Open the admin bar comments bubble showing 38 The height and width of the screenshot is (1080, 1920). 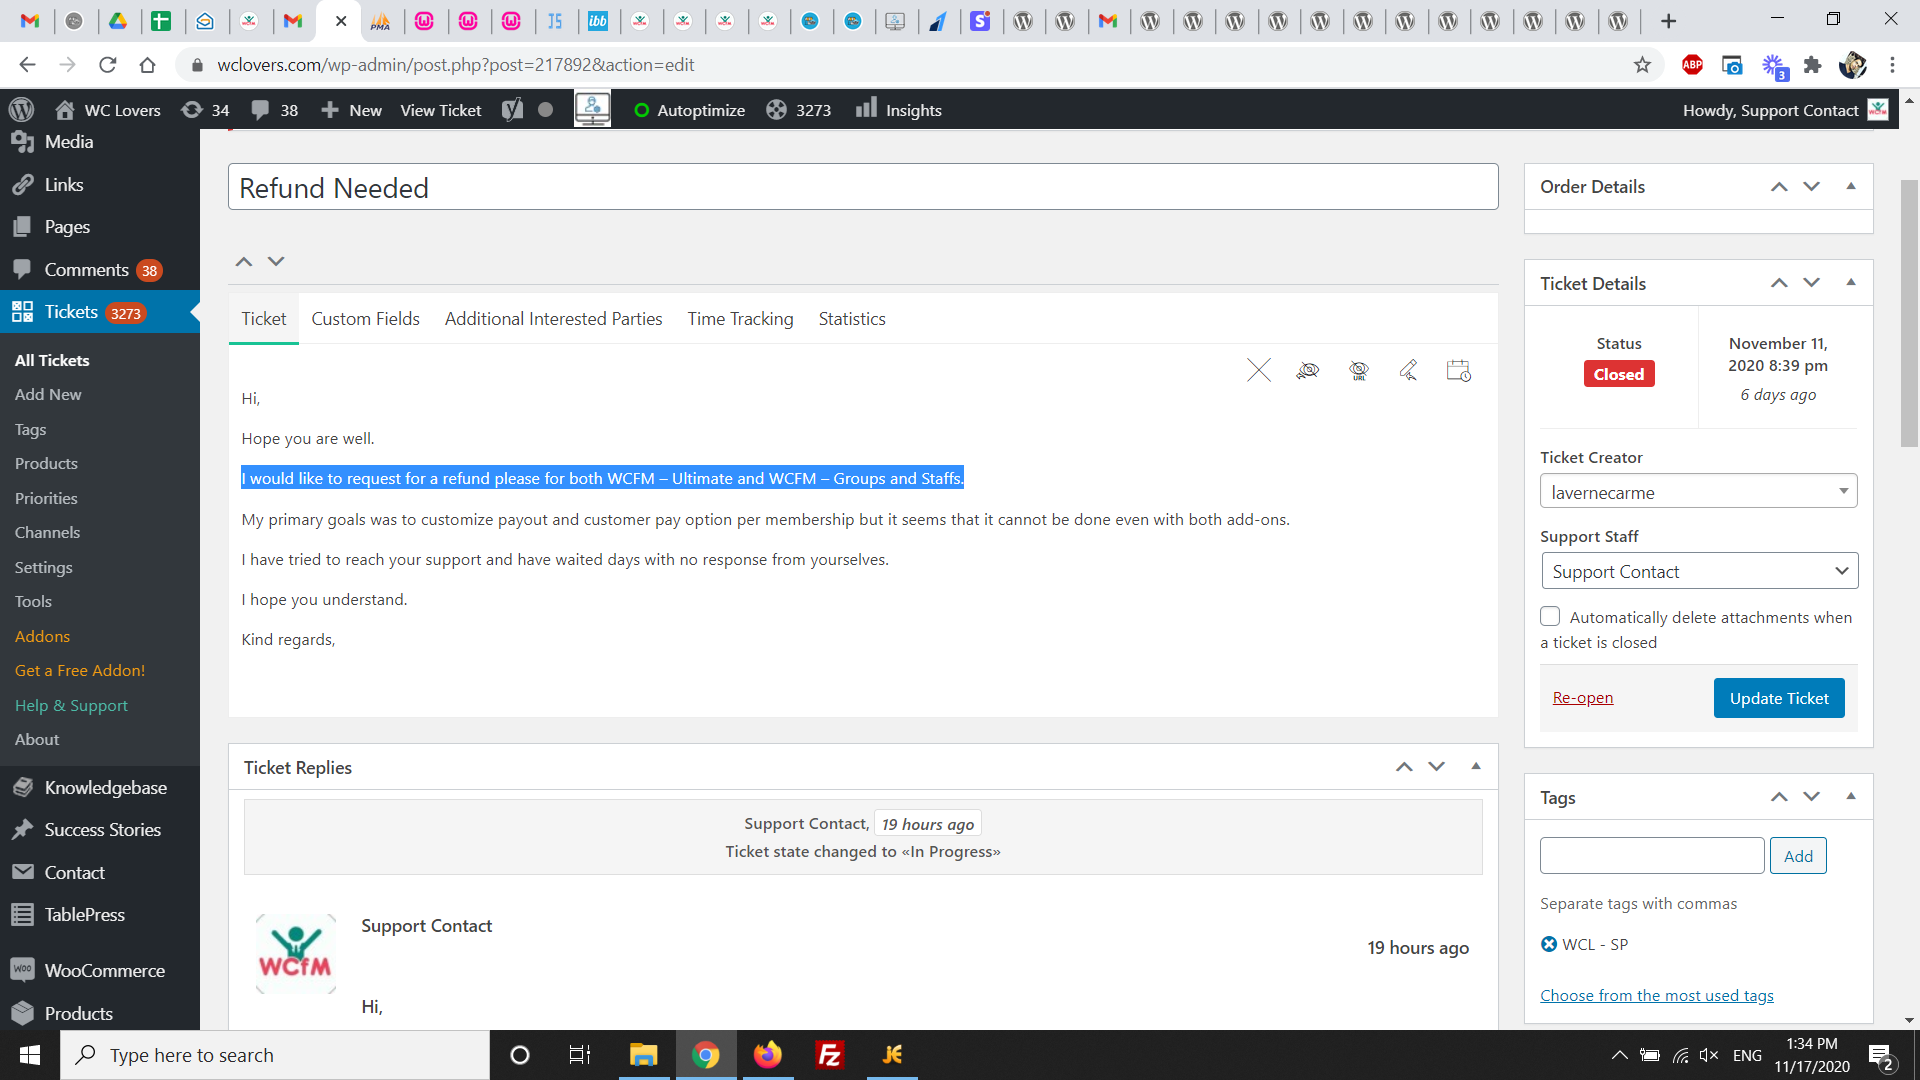tap(274, 110)
